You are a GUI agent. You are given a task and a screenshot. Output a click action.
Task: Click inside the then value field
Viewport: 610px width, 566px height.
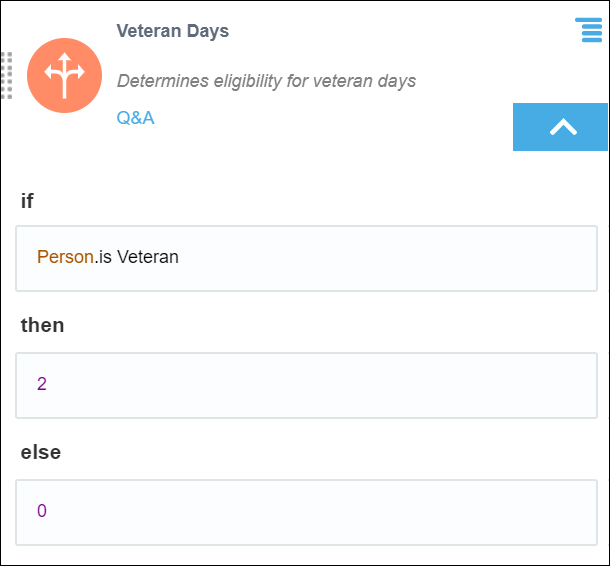coord(300,385)
